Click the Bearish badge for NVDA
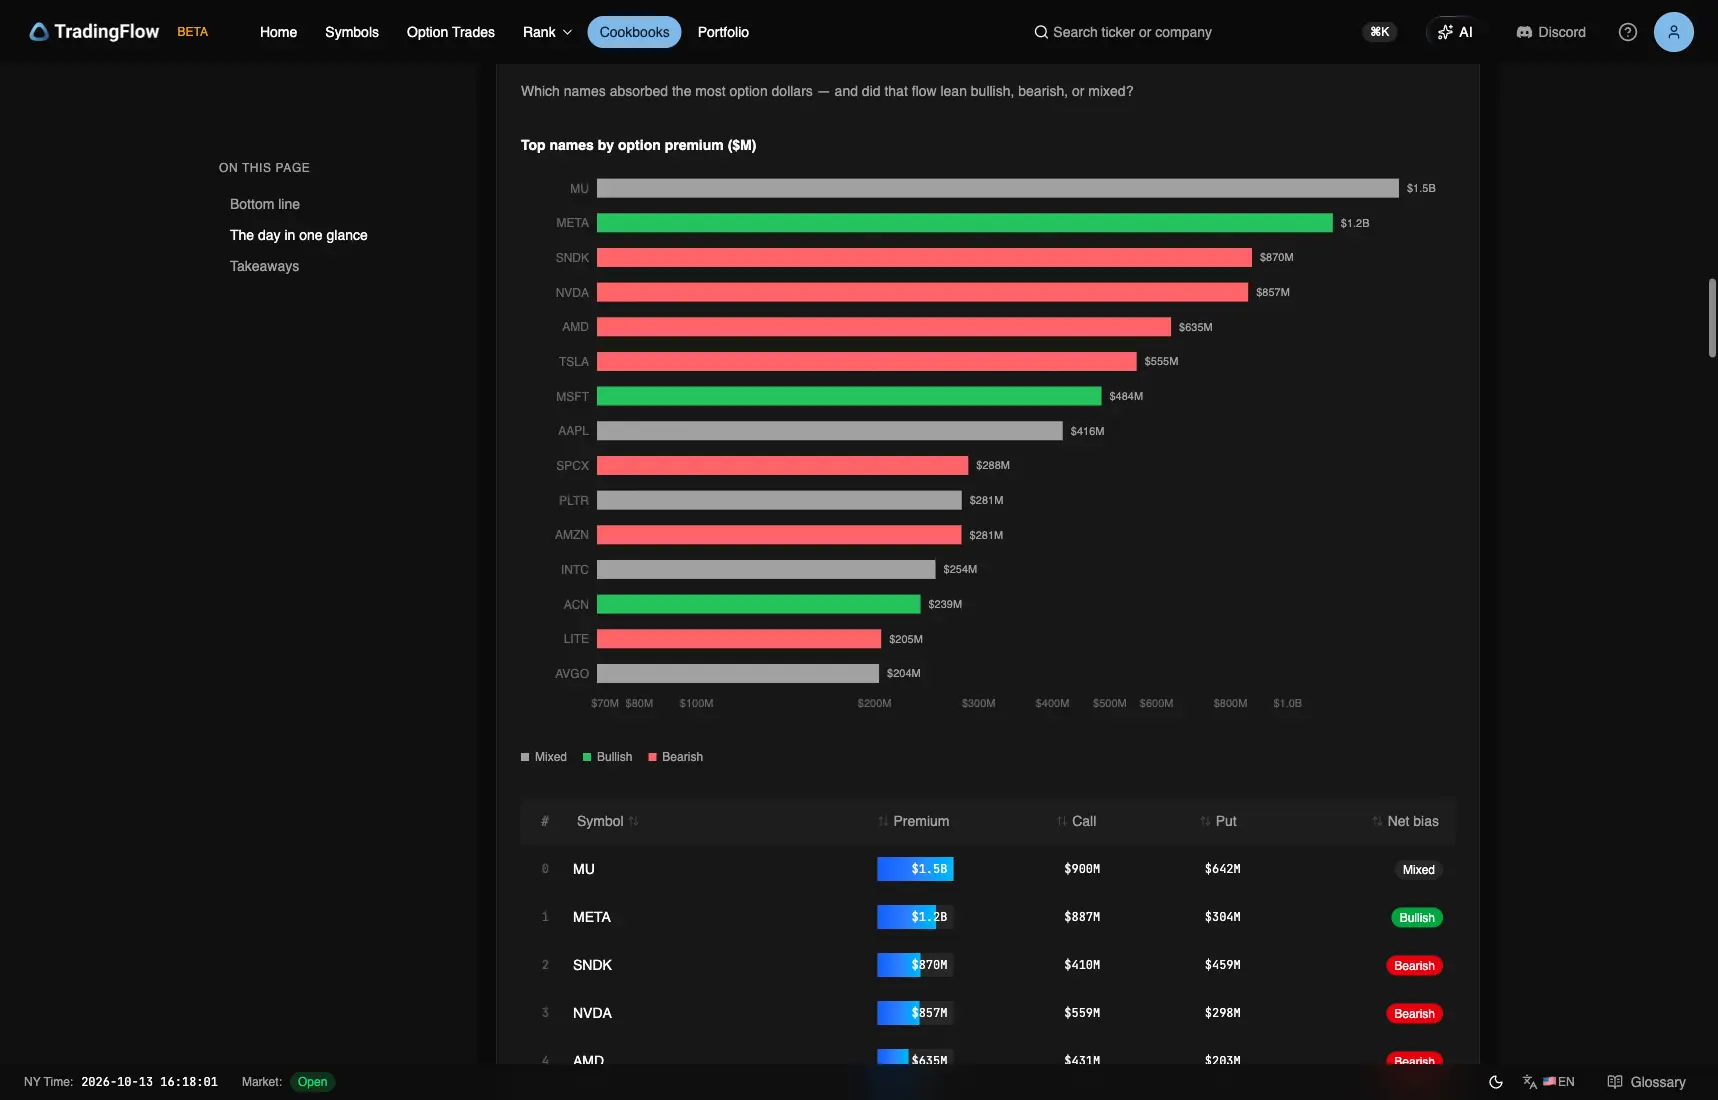 pyautogui.click(x=1414, y=1014)
